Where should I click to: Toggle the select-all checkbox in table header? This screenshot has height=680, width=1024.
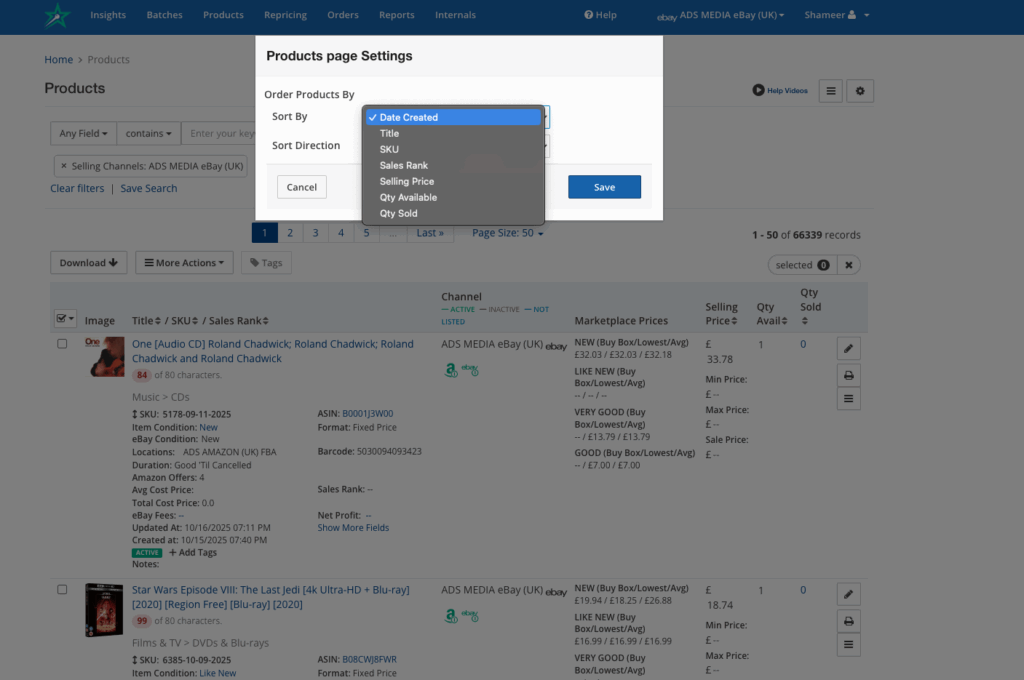(62, 319)
